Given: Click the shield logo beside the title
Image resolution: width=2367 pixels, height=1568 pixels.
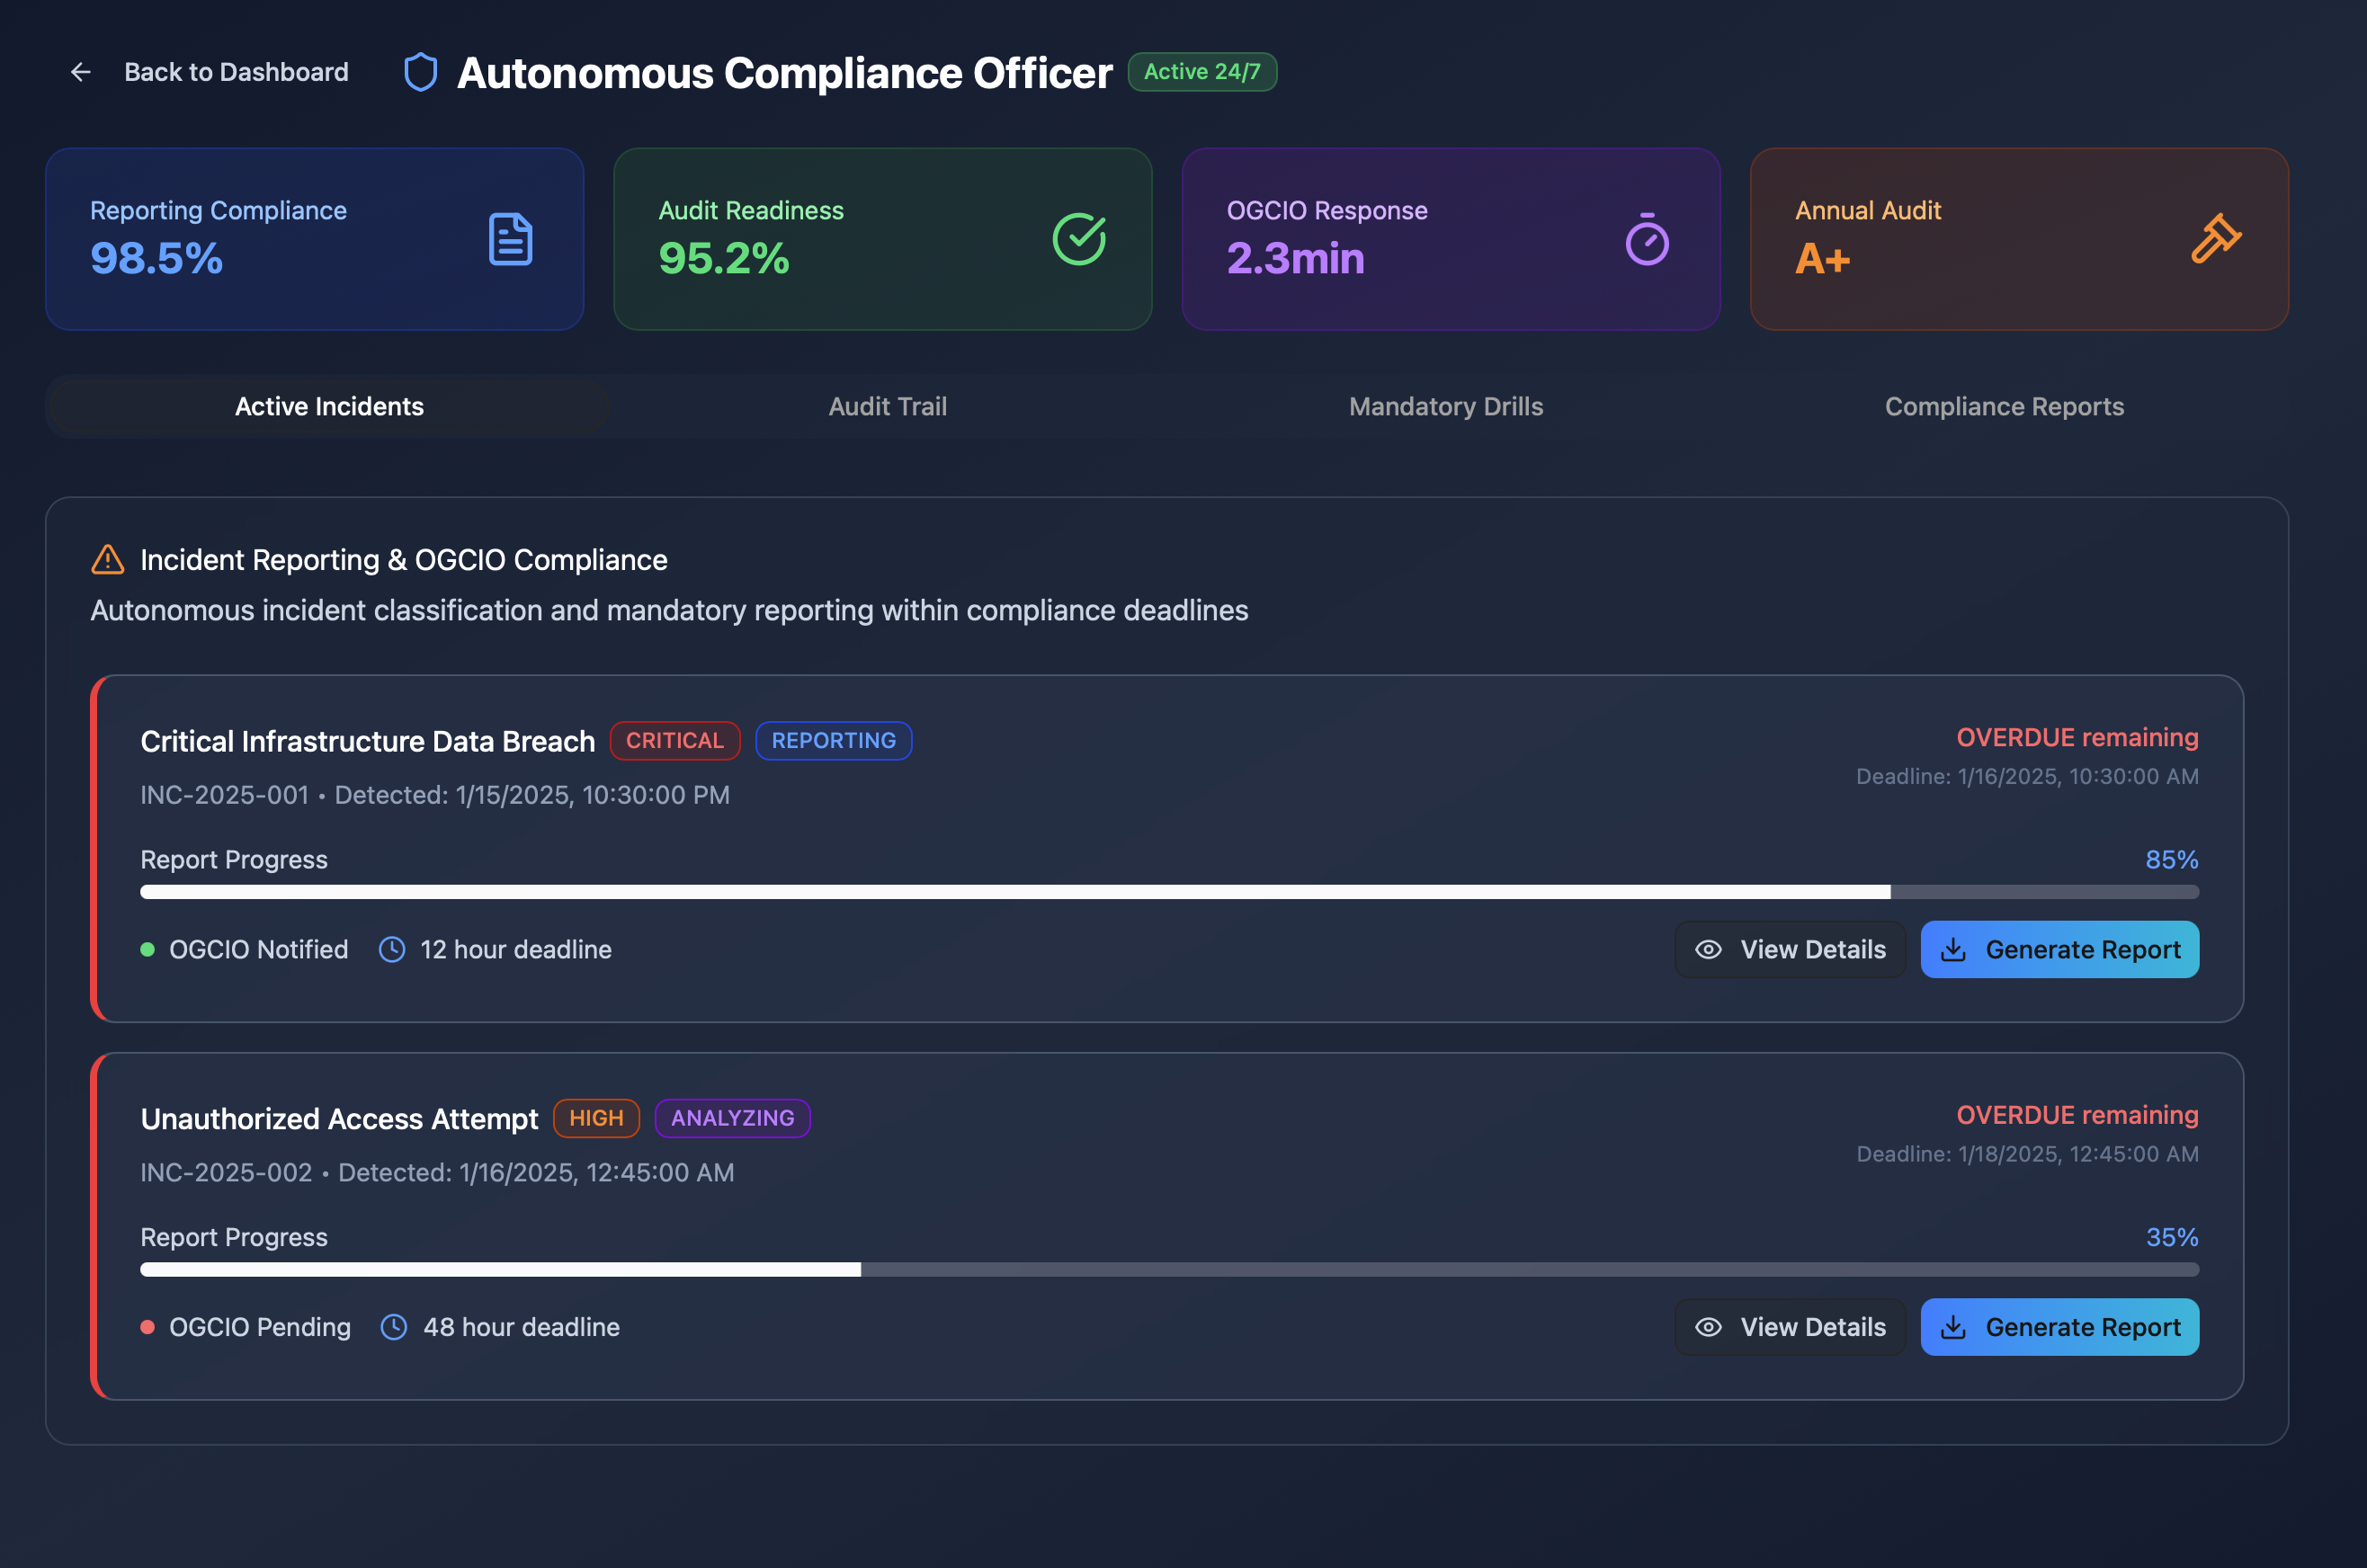Looking at the screenshot, I should pos(420,72).
